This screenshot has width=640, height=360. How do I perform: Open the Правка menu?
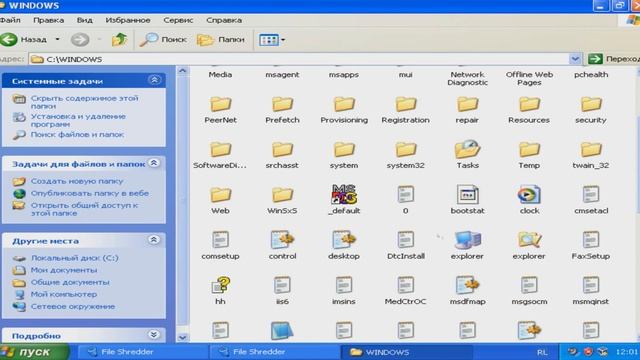49,20
